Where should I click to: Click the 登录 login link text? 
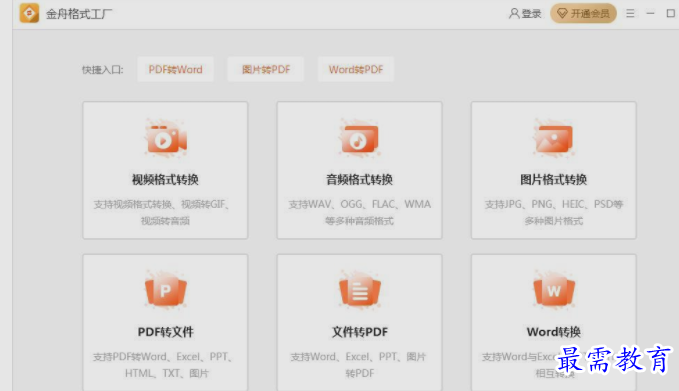pyautogui.click(x=531, y=14)
